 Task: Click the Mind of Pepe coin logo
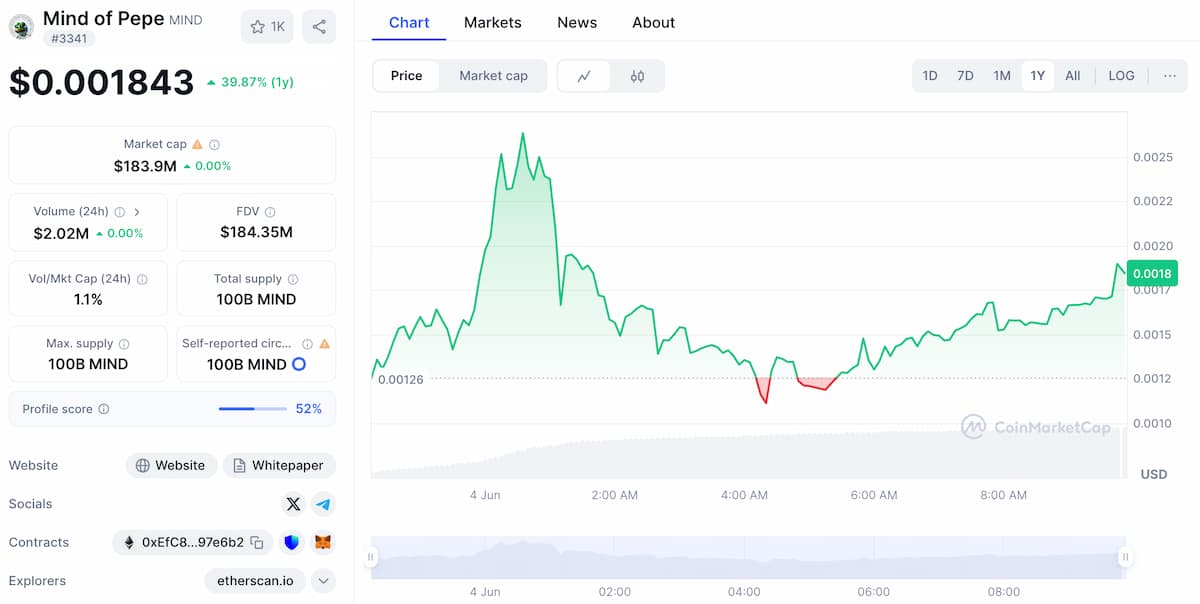click(21, 27)
